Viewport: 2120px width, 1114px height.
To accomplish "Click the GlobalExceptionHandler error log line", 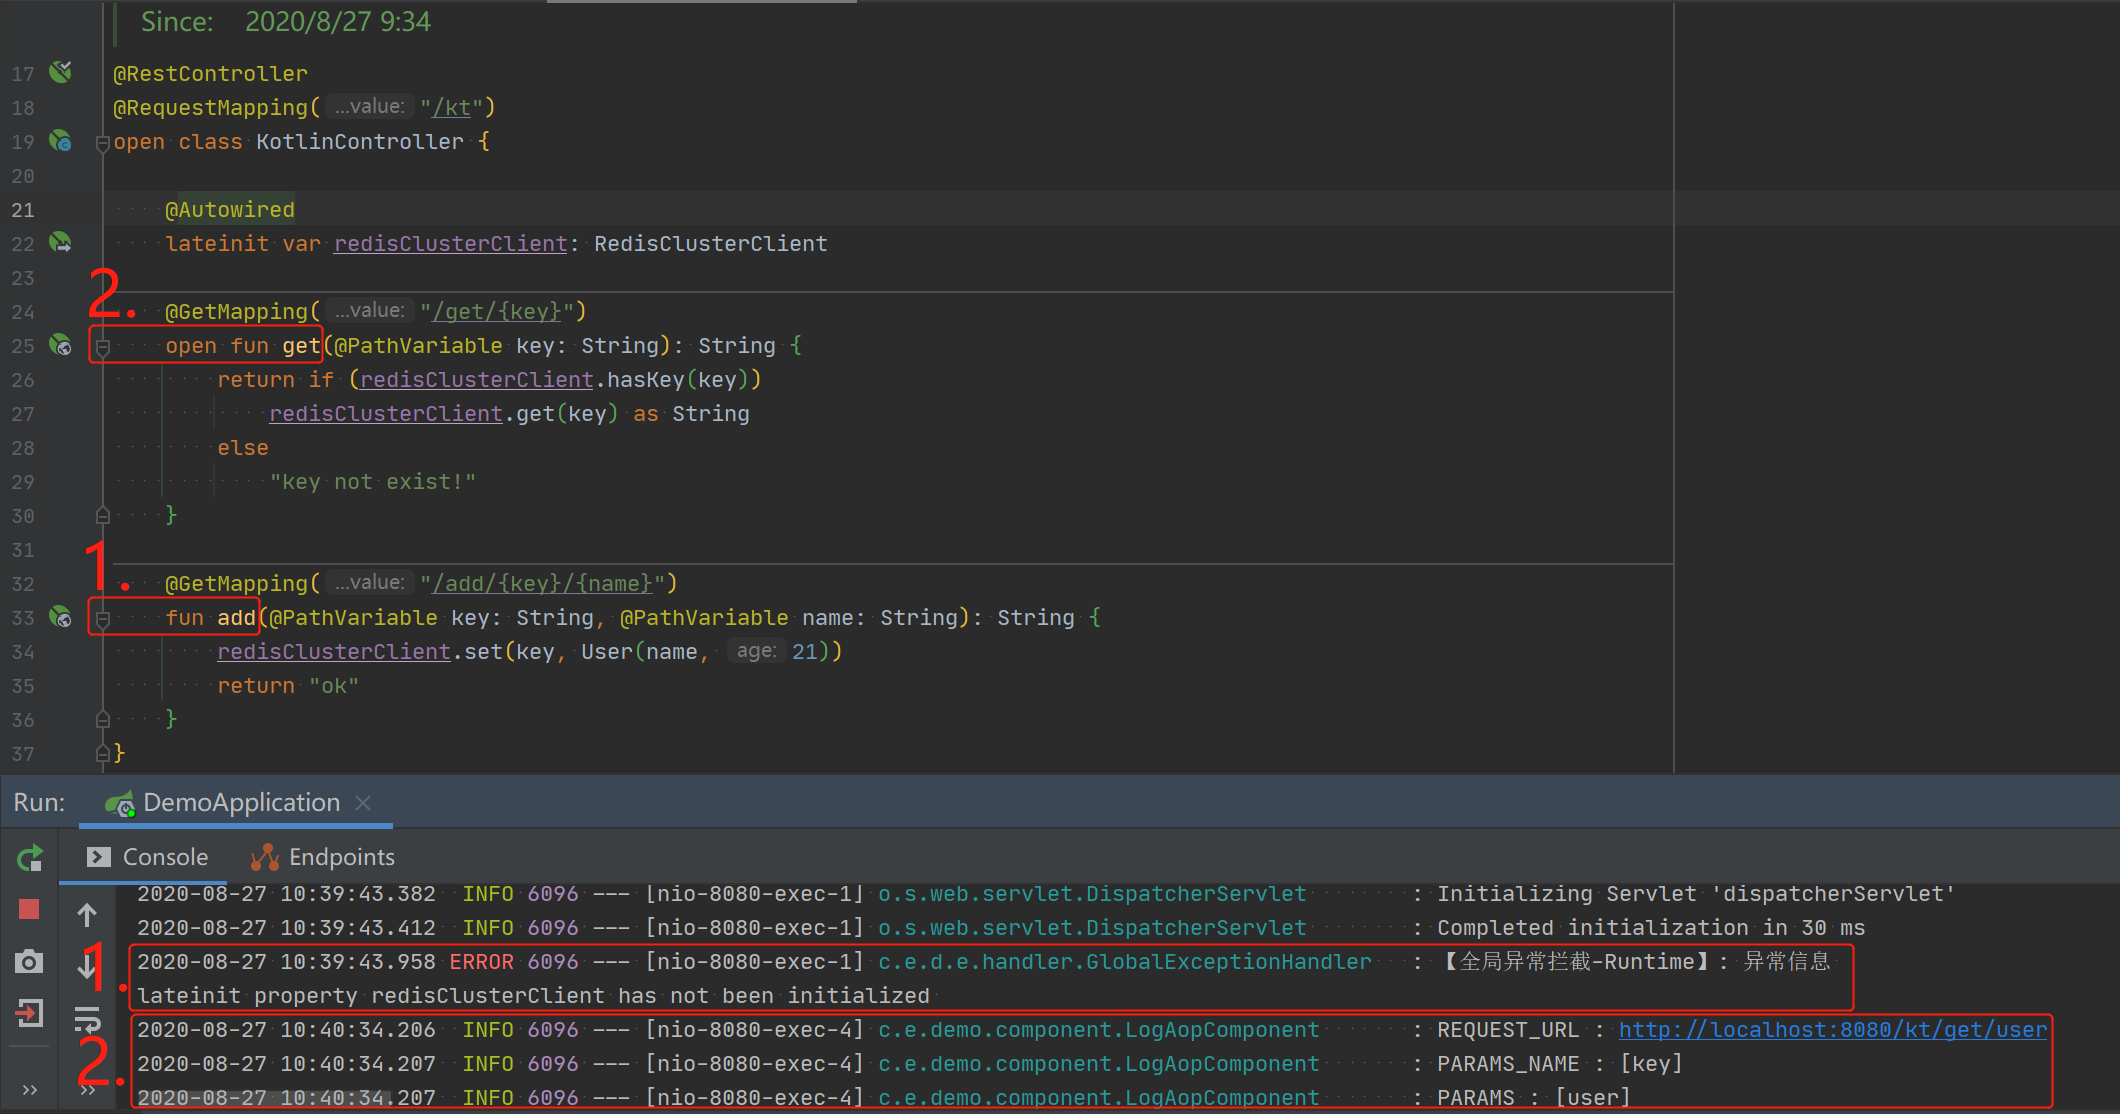I will point(1124,962).
